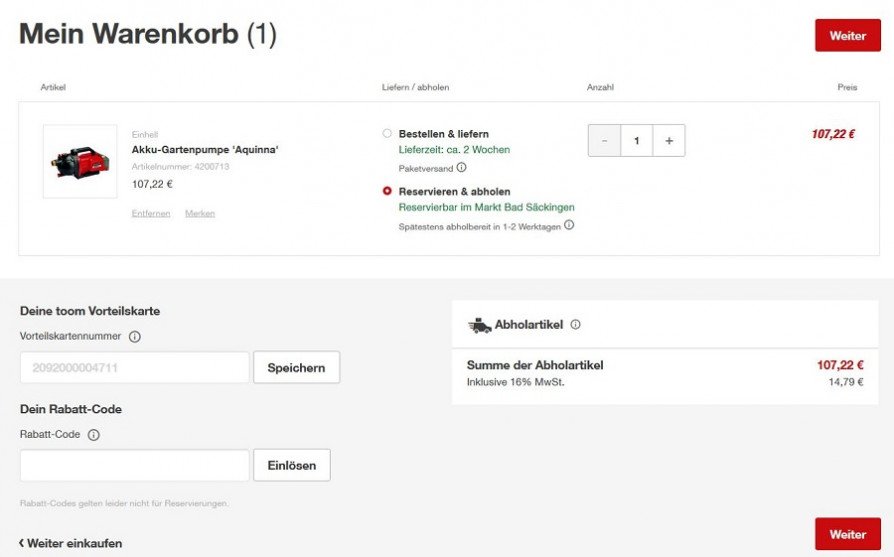The height and width of the screenshot is (557, 894).
Task: Click Entfernen link to remove the item
Action: pos(151,213)
